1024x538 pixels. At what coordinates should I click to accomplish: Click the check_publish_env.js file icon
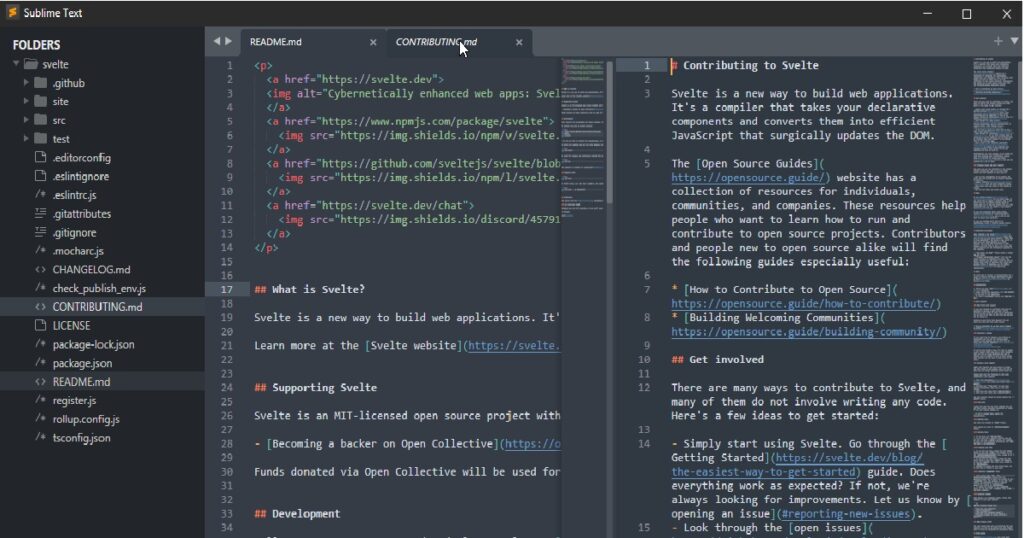[40, 288]
